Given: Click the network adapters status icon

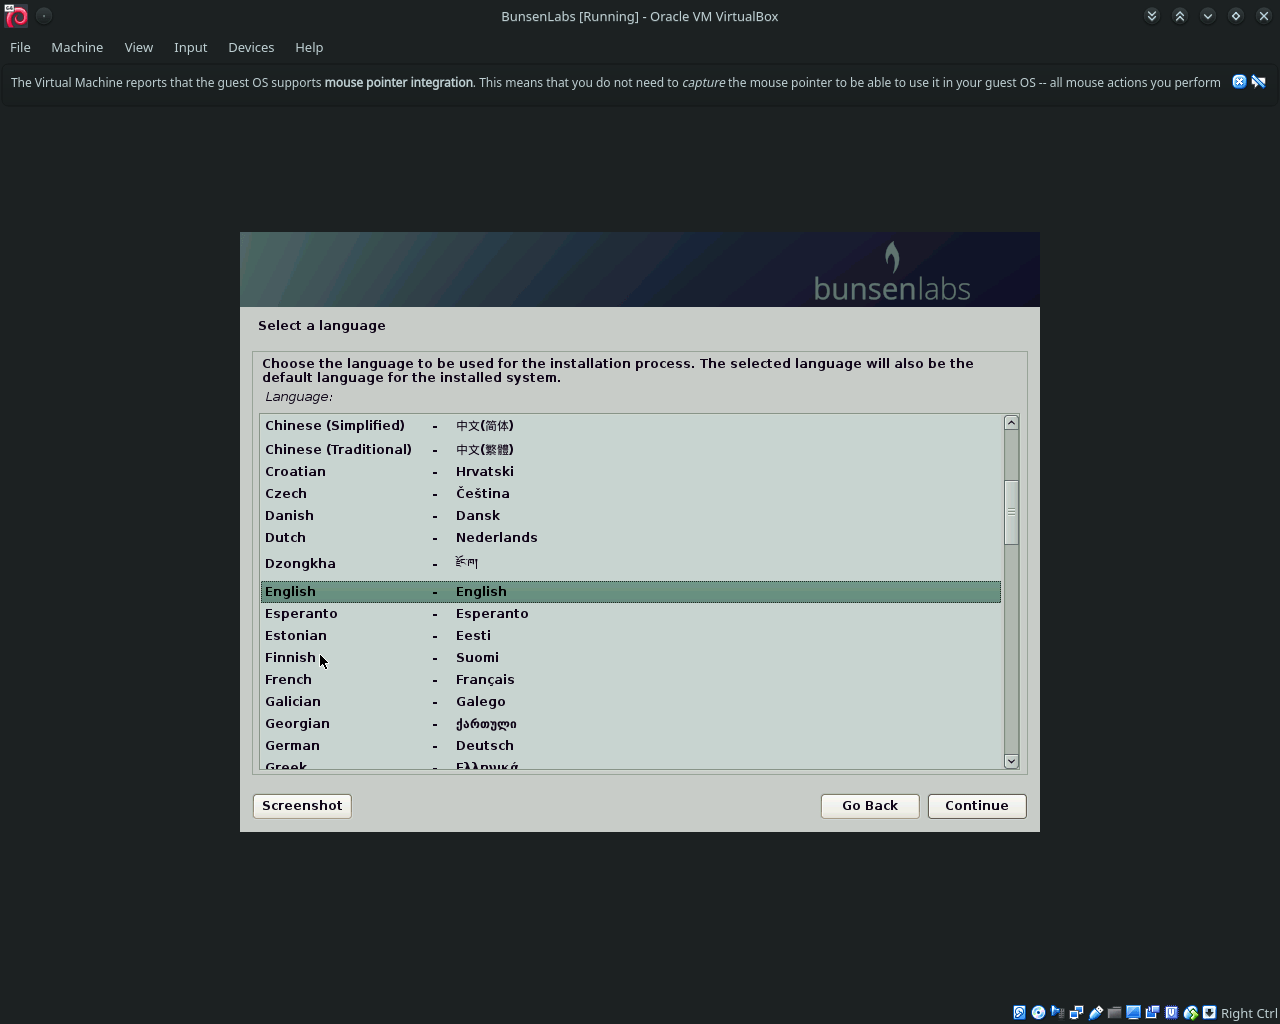Looking at the screenshot, I should click(x=1076, y=1012).
